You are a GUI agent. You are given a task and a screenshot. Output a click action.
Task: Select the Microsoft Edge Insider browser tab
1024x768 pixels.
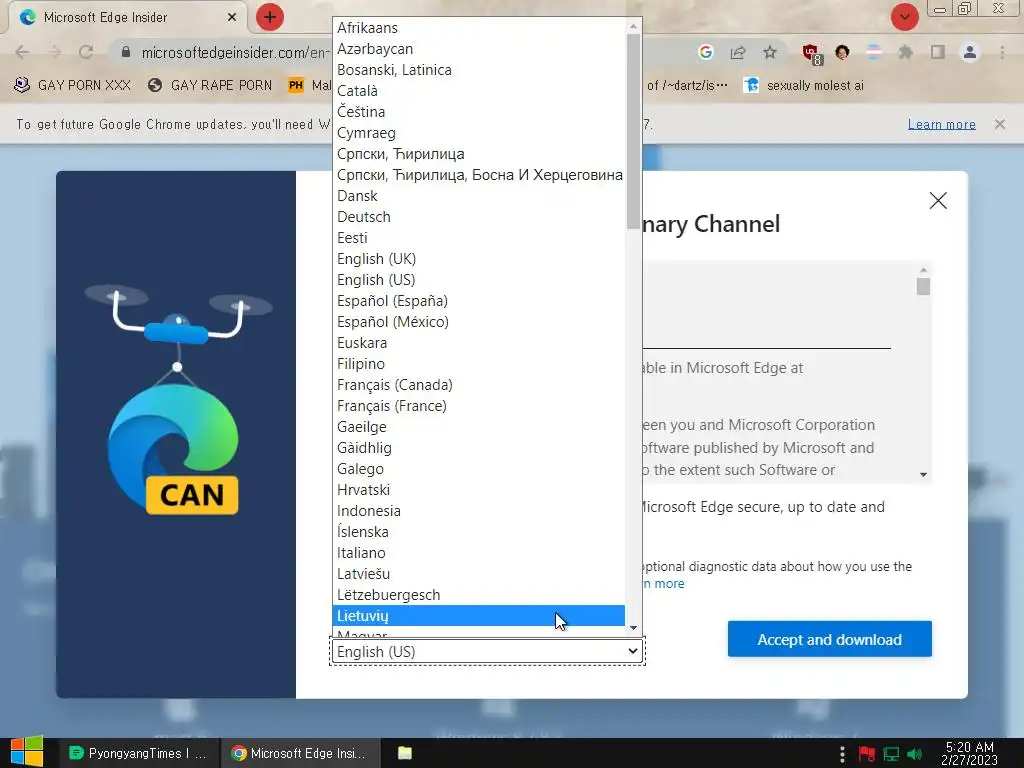pyautogui.click(x=127, y=18)
